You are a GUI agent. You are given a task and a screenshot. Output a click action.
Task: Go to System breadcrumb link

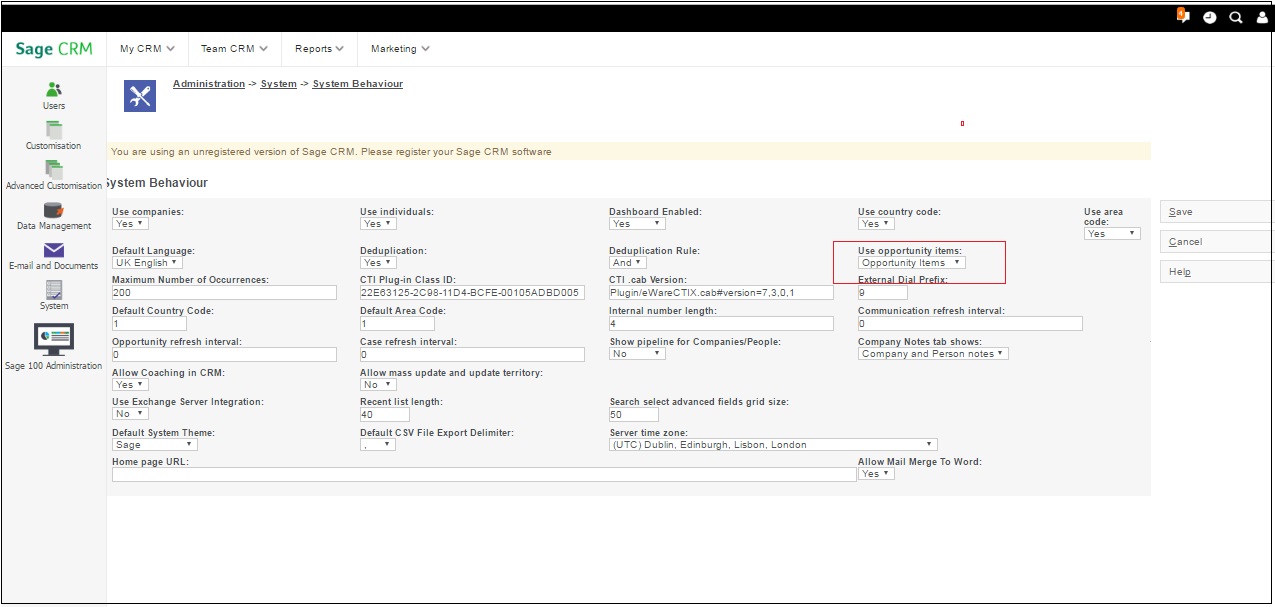(279, 84)
